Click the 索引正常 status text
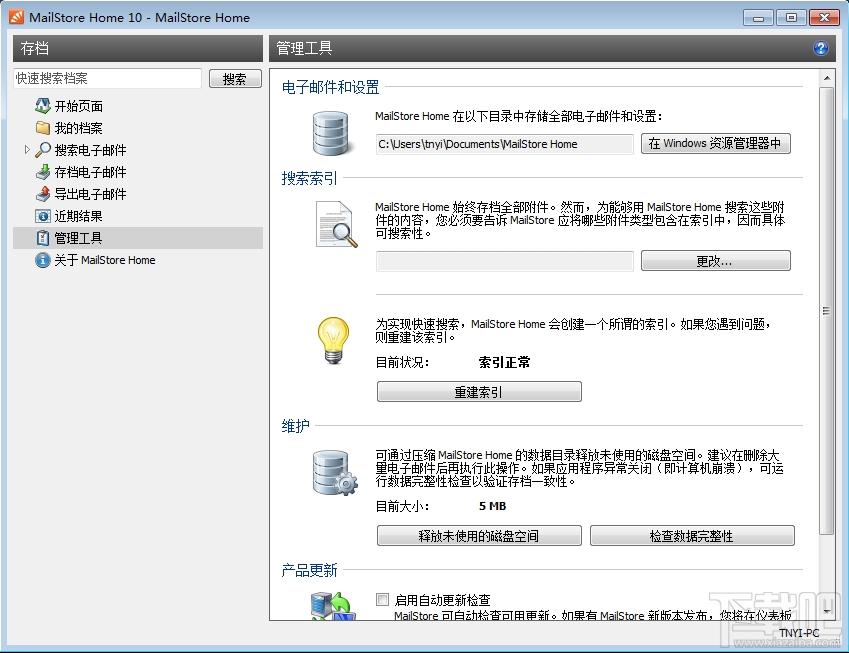This screenshot has height=653, width=849. [x=504, y=362]
